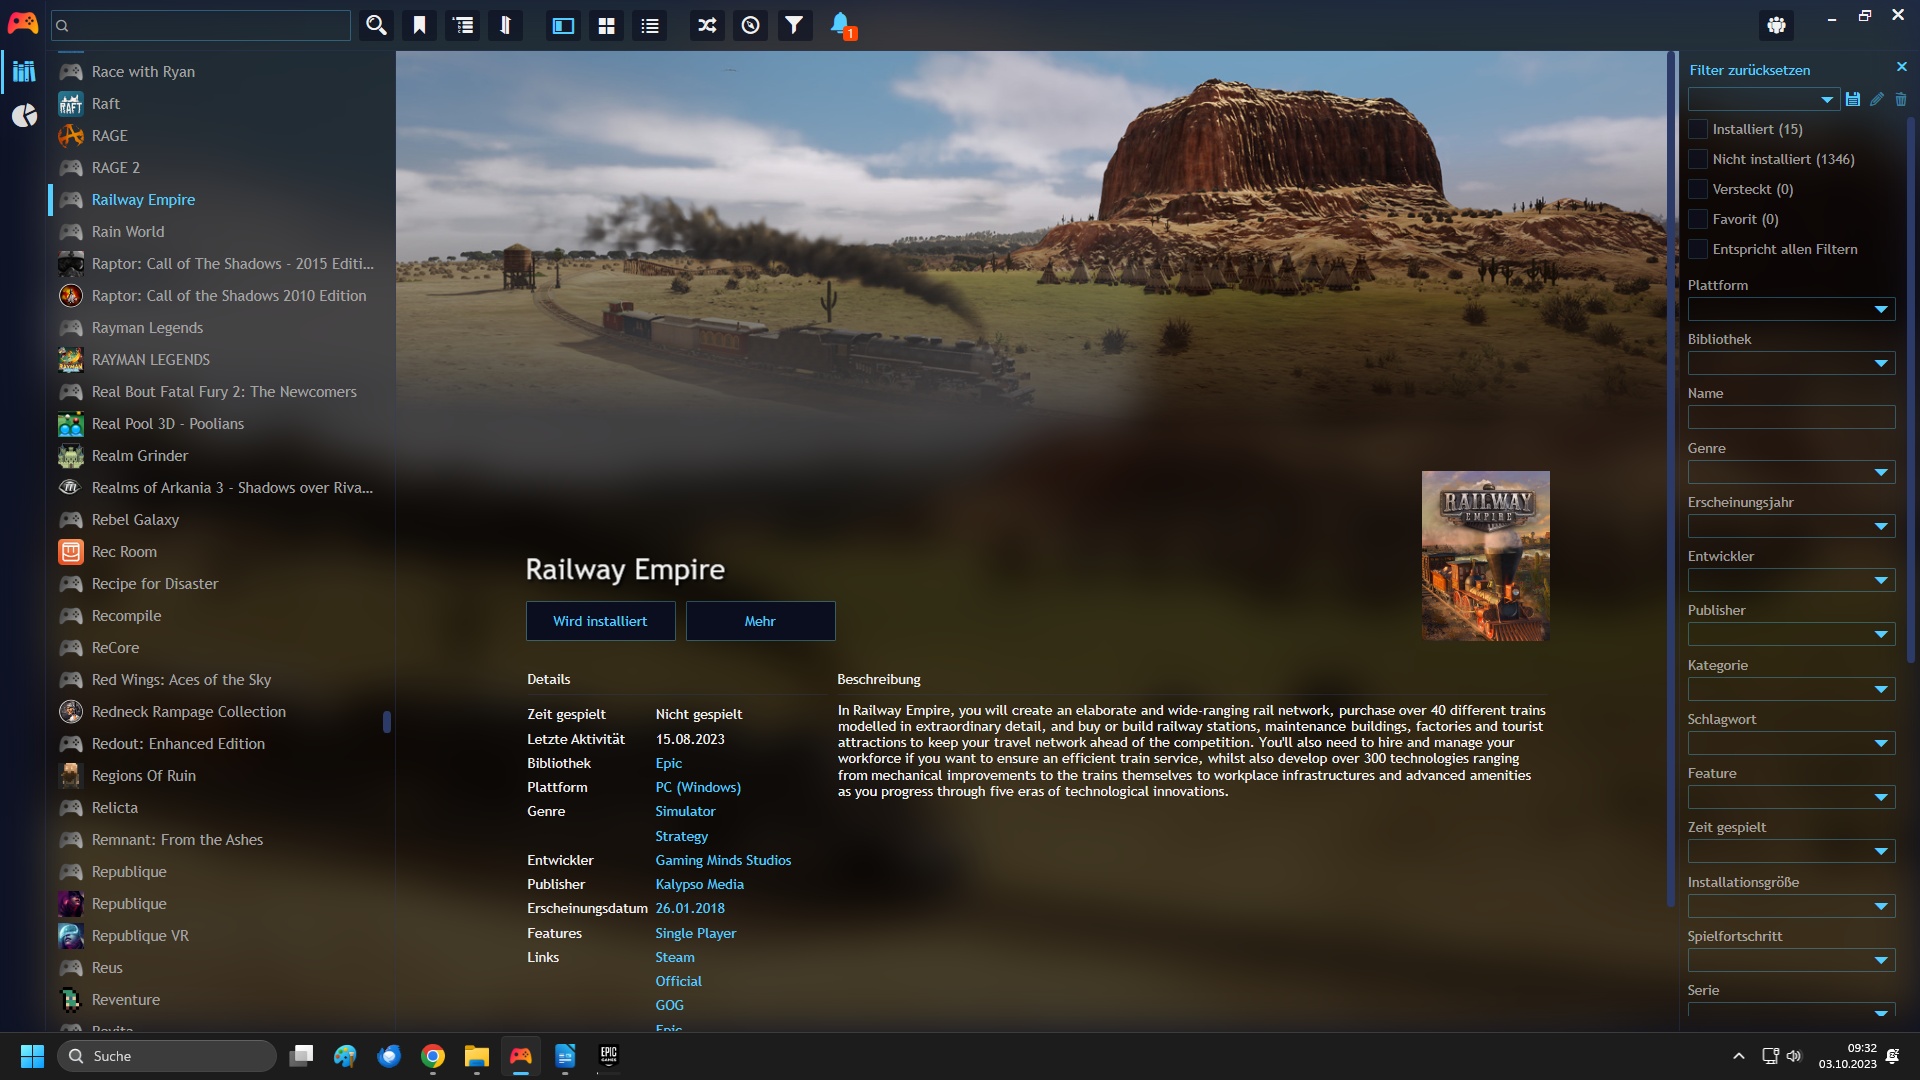Open the Genre filter dropdown

(x=1791, y=471)
